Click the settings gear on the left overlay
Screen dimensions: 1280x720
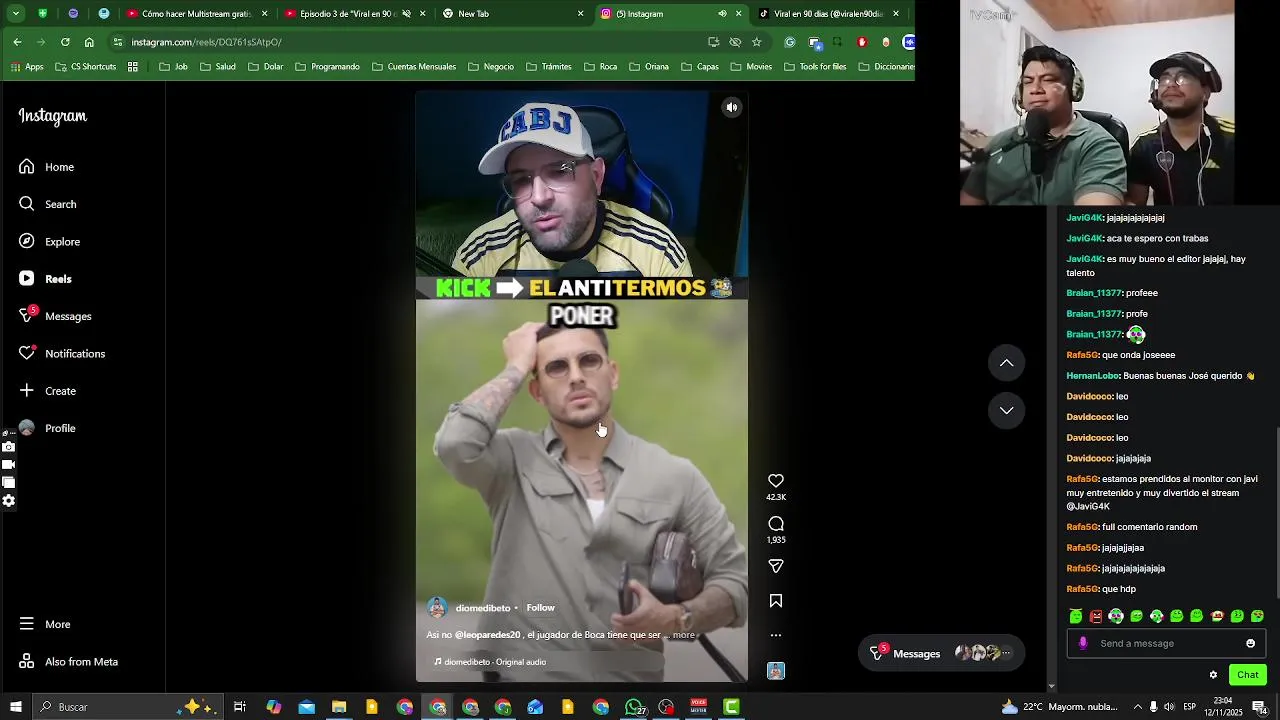click(9, 501)
